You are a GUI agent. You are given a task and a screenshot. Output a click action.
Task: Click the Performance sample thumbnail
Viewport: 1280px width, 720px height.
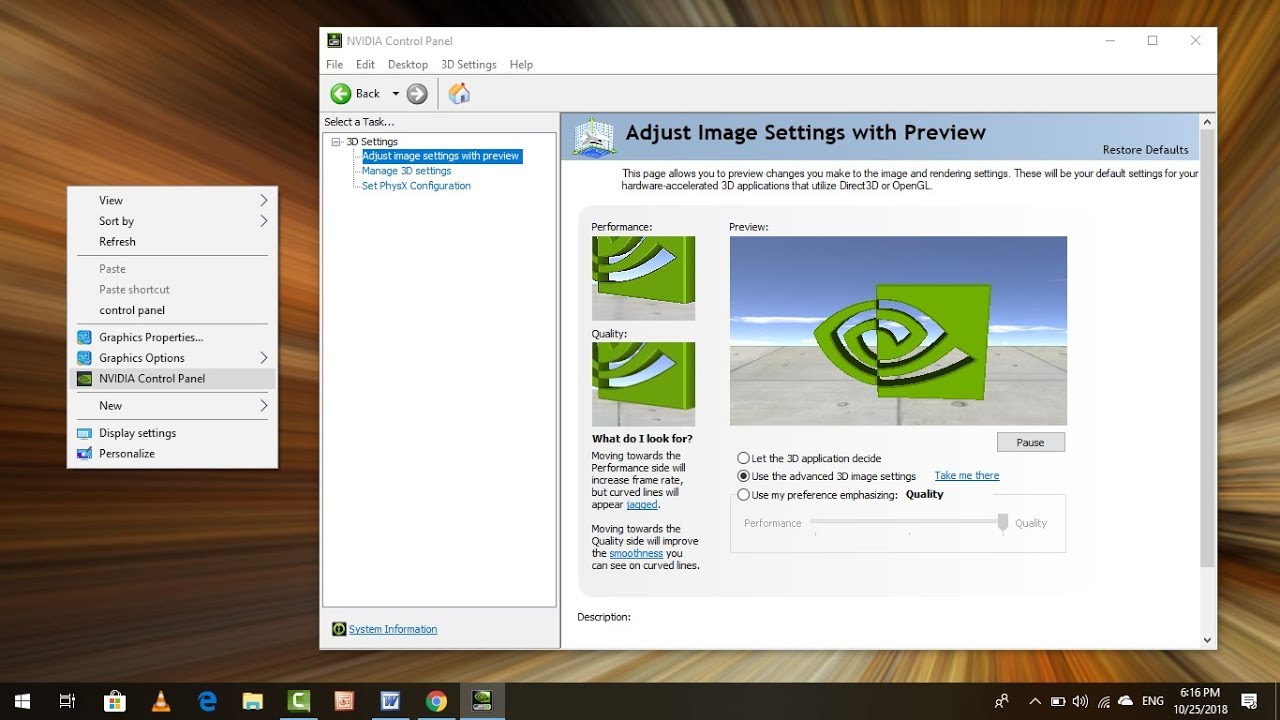tap(643, 278)
